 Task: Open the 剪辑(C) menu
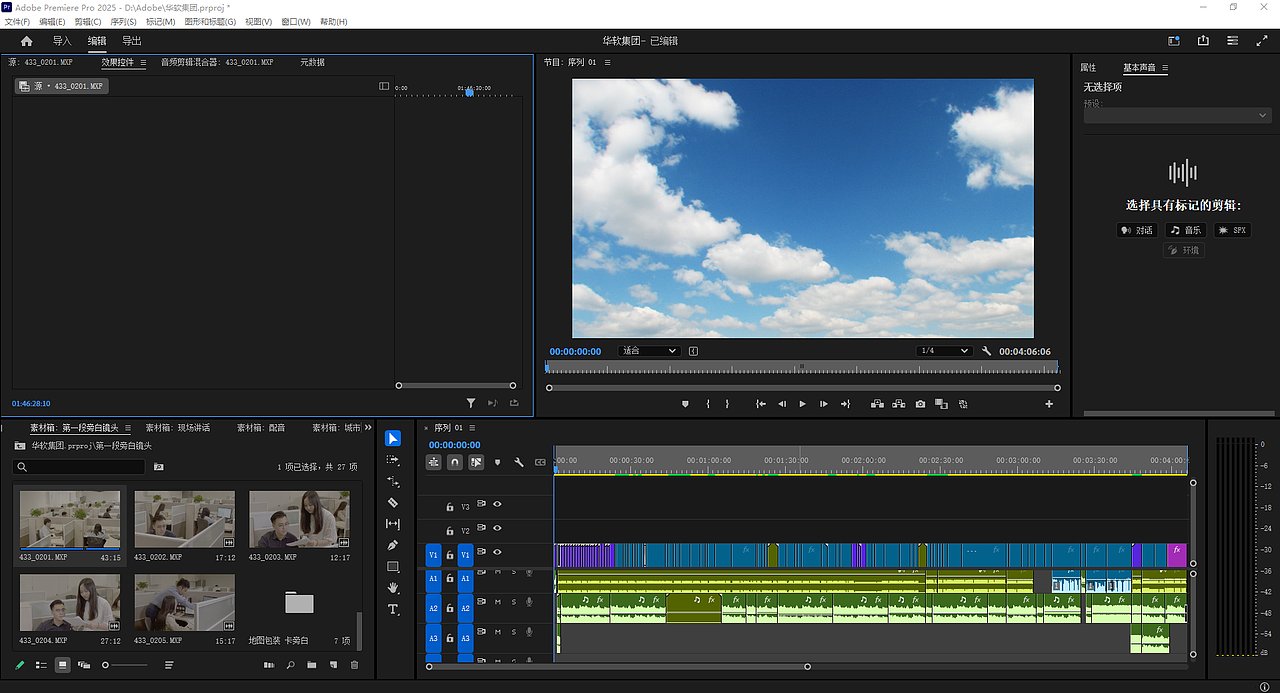pyautogui.click(x=88, y=21)
